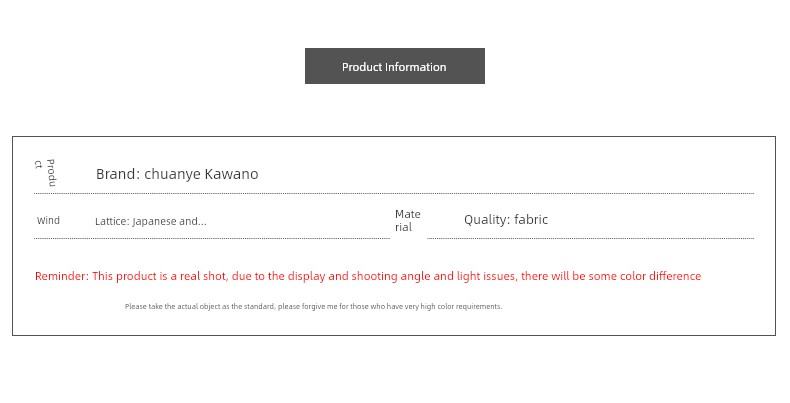
Task: Click the Wind label
Action: tap(48, 220)
